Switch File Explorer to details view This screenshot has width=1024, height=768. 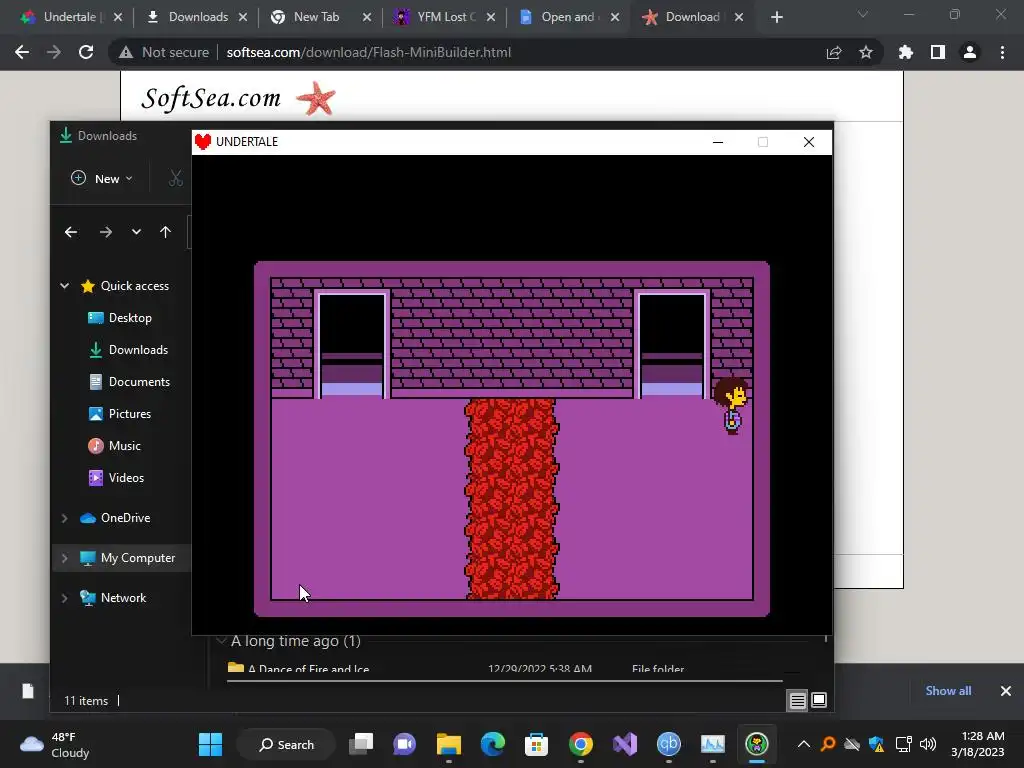[797, 701]
